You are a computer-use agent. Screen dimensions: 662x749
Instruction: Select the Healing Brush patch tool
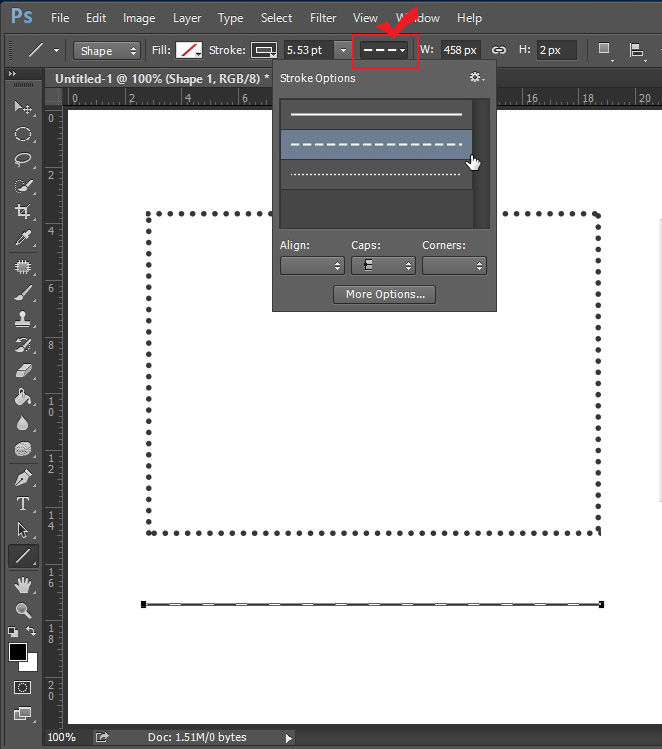(23, 267)
